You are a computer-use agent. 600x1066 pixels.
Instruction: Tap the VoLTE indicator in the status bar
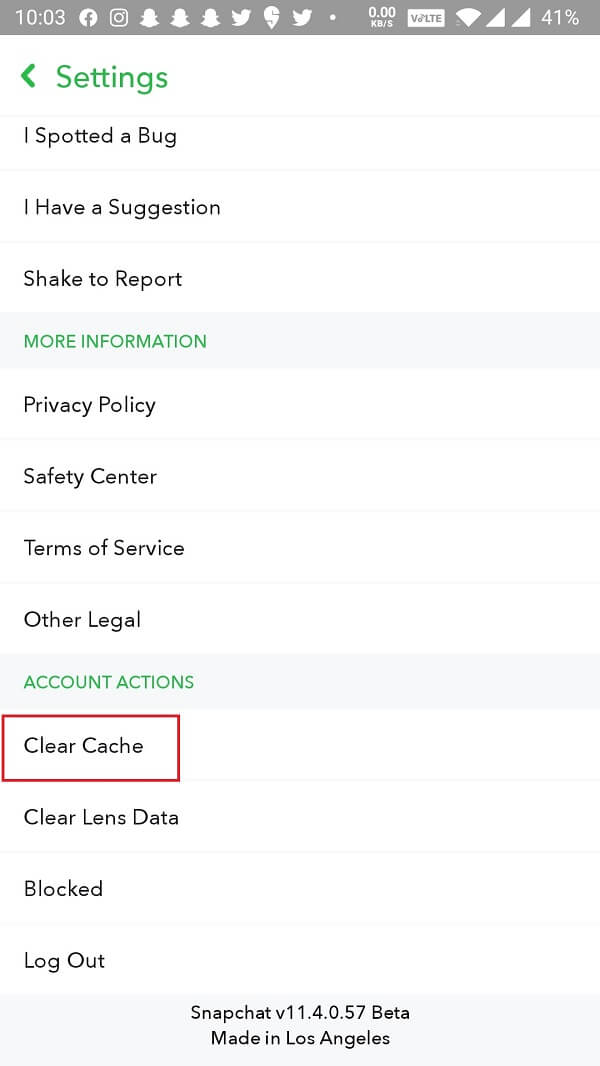(425, 17)
